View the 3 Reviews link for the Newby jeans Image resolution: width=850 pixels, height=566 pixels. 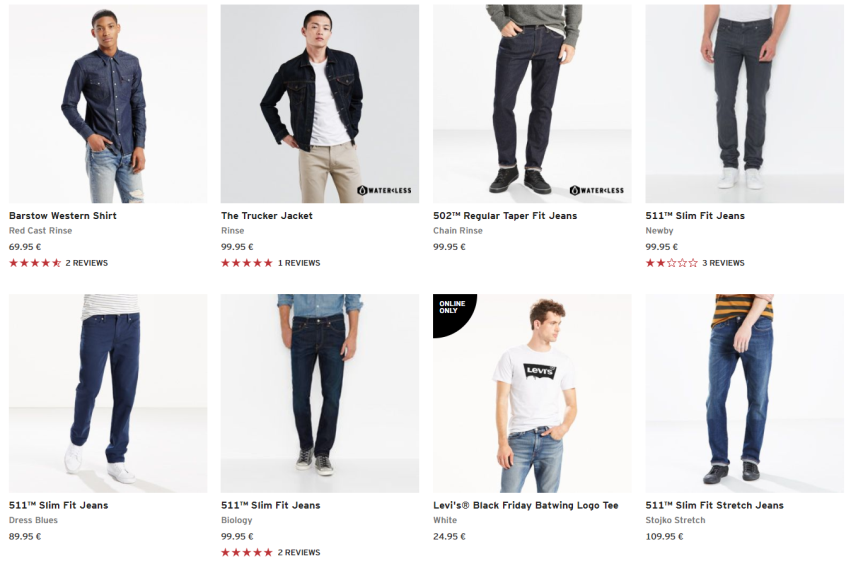pos(723,263)
